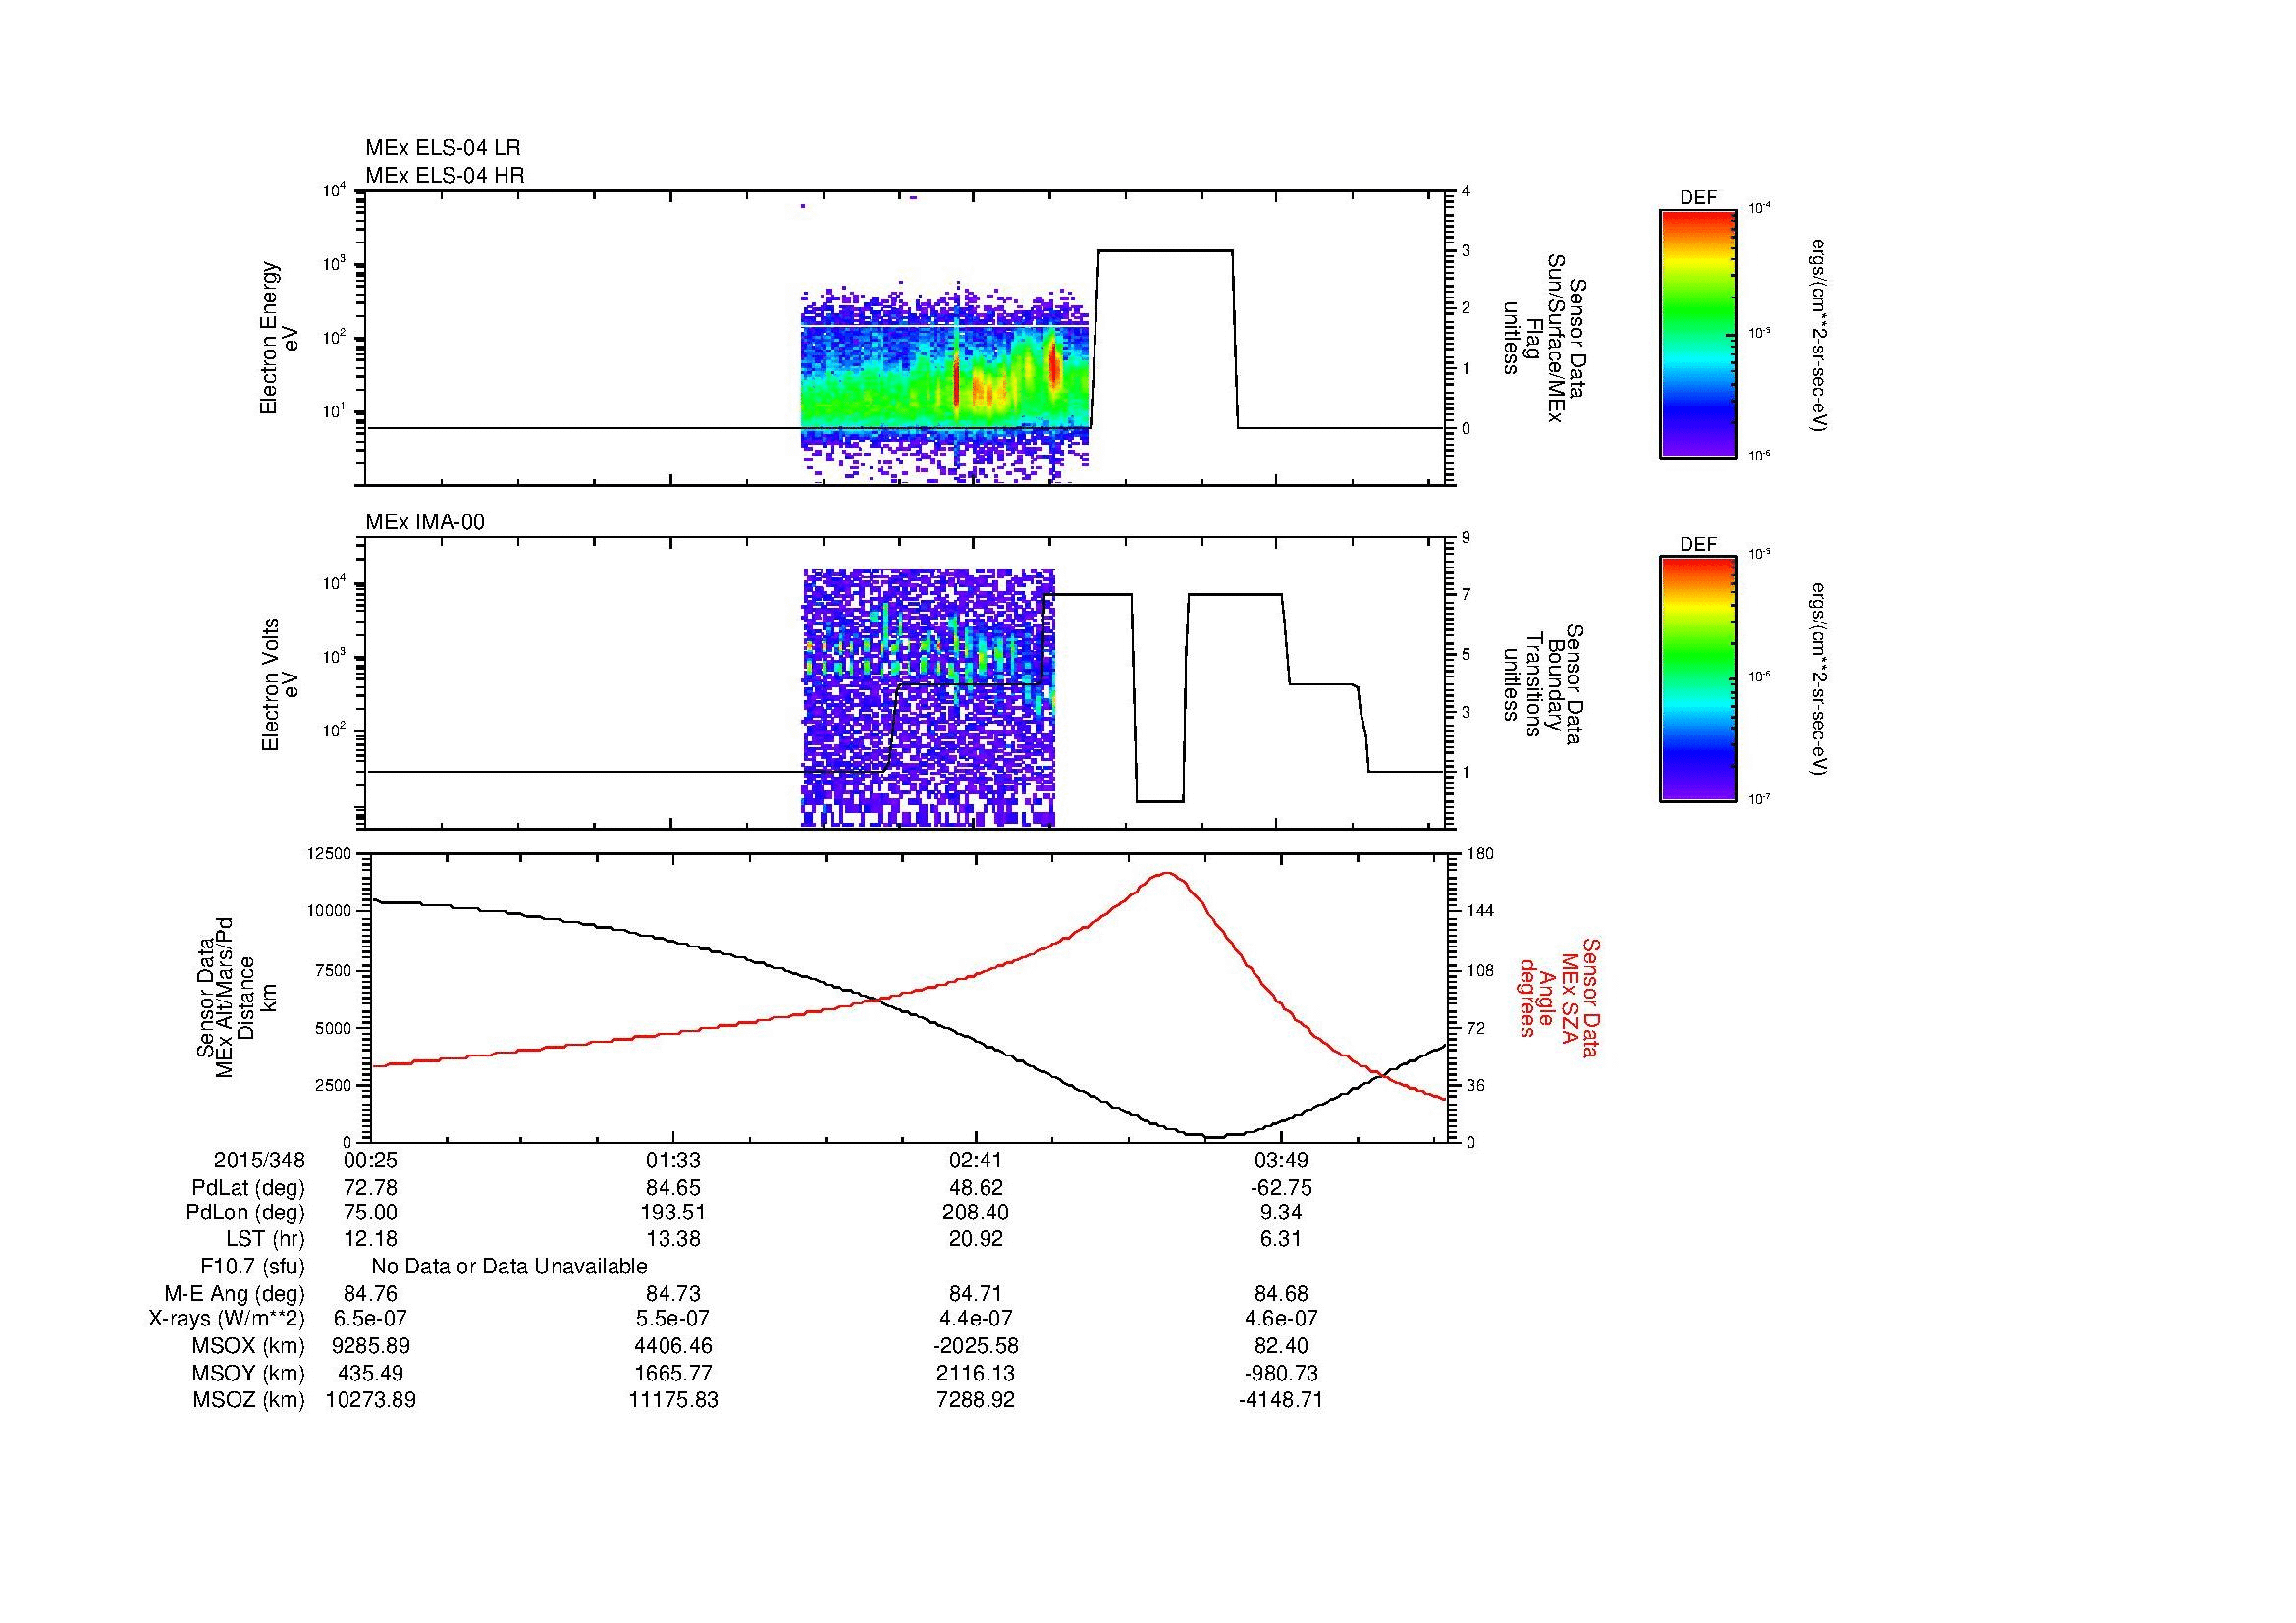Click the '12500' altitude axis tick label
Viewport: 2296px width, 1623px height.
pos(328,853)
